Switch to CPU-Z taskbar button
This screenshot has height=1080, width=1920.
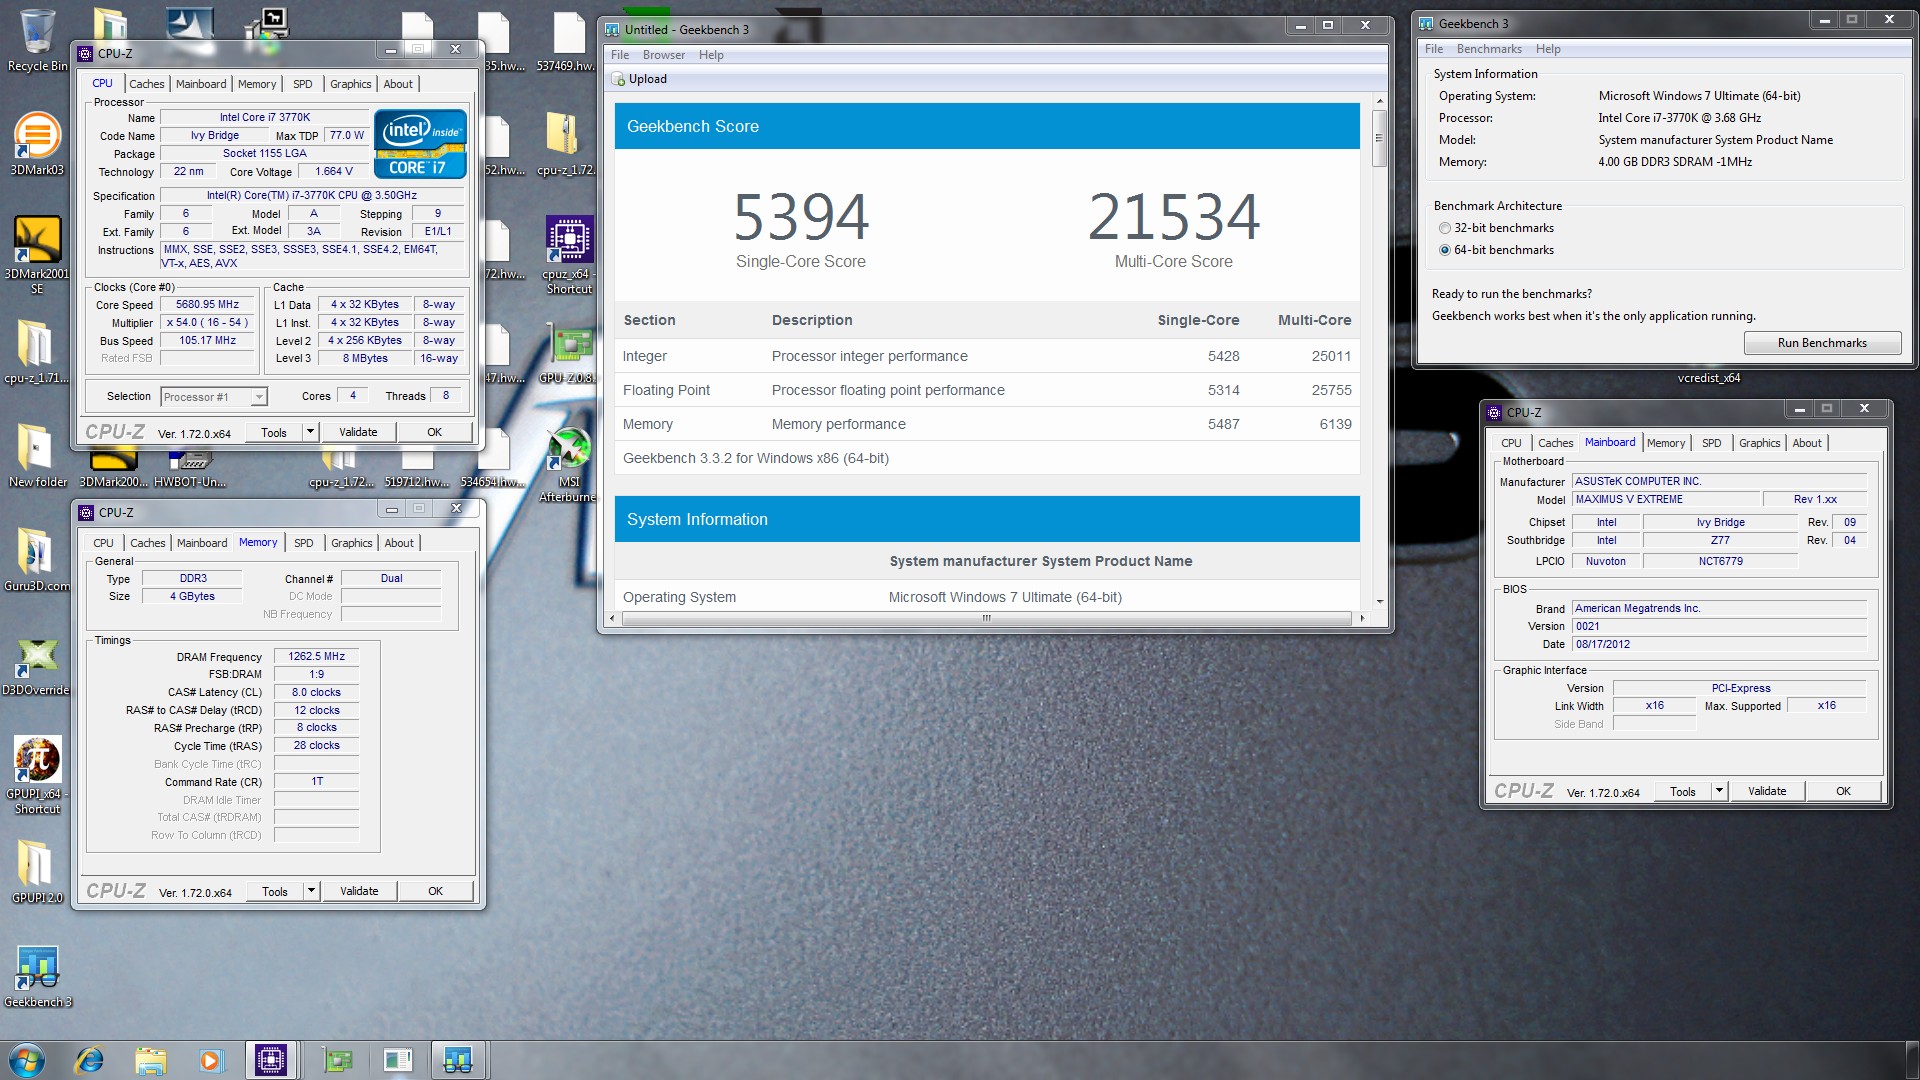(x=271, y=1060)
